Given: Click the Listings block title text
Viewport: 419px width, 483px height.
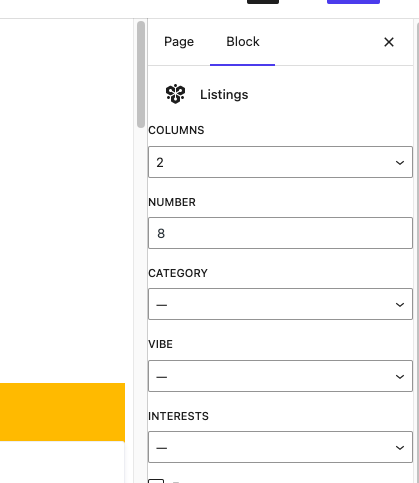Looking at the screenshot, I should tap(224, 95).
